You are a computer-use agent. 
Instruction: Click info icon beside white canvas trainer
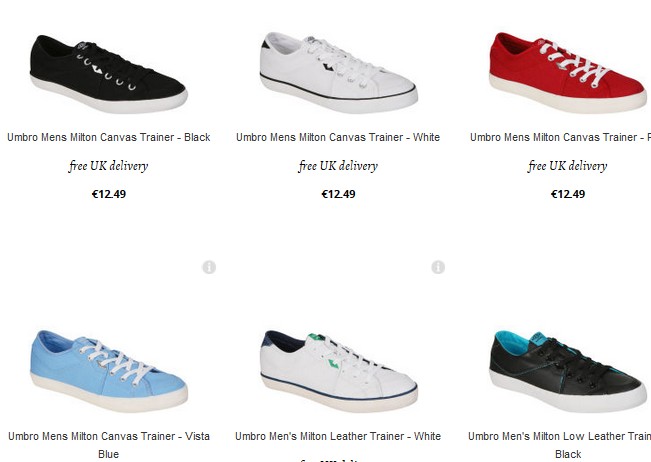(x=438, y=267)
